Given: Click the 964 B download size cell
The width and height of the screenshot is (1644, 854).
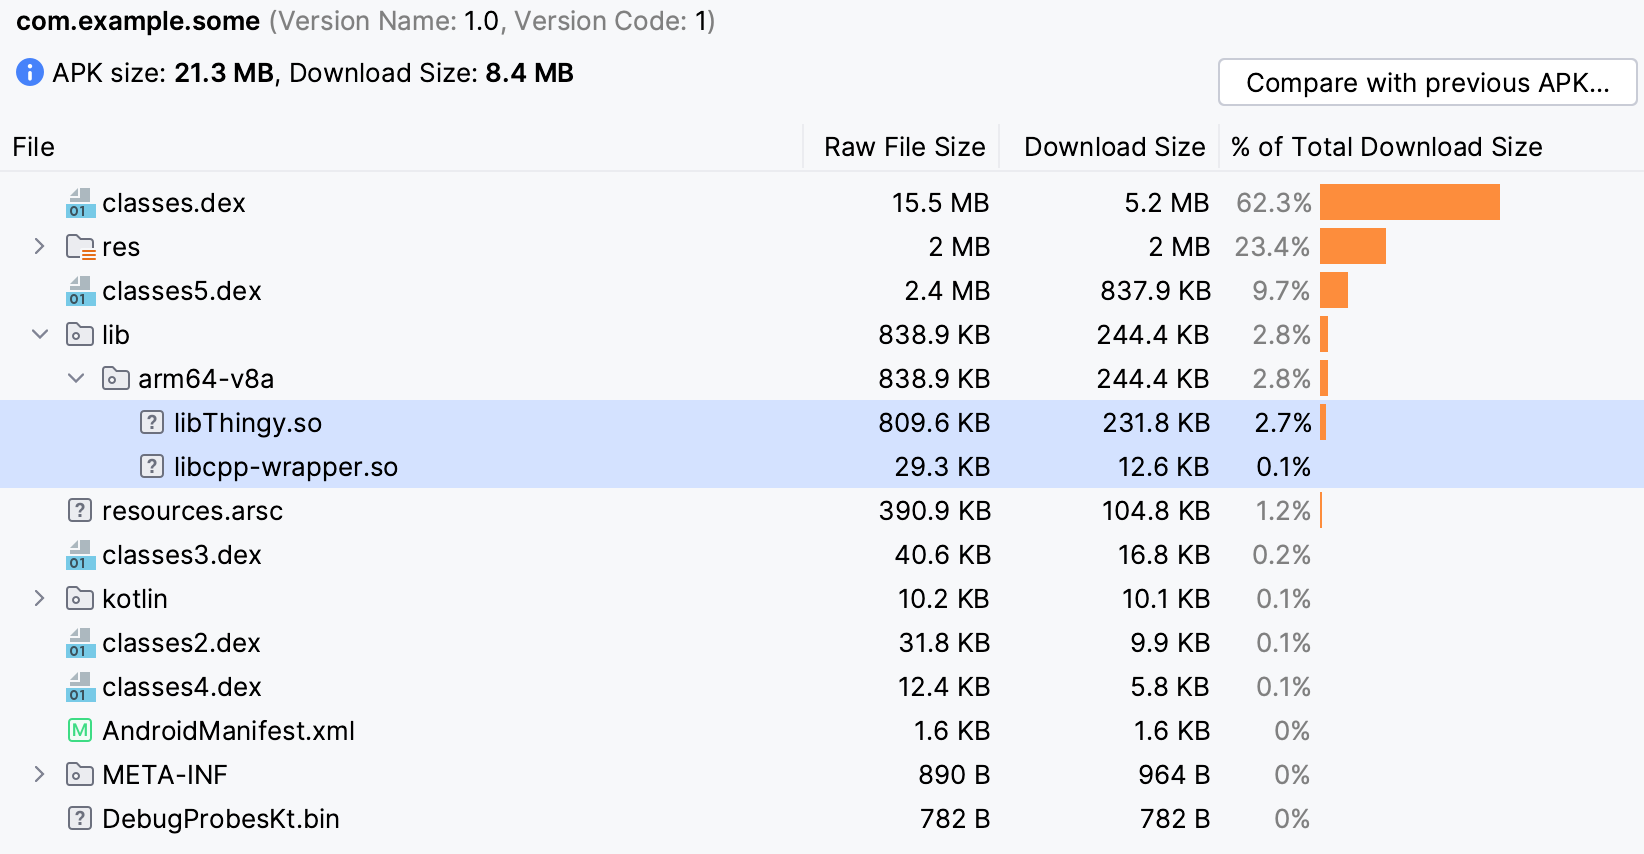Looking at the screenshot, I should (x=1174, y=775).
